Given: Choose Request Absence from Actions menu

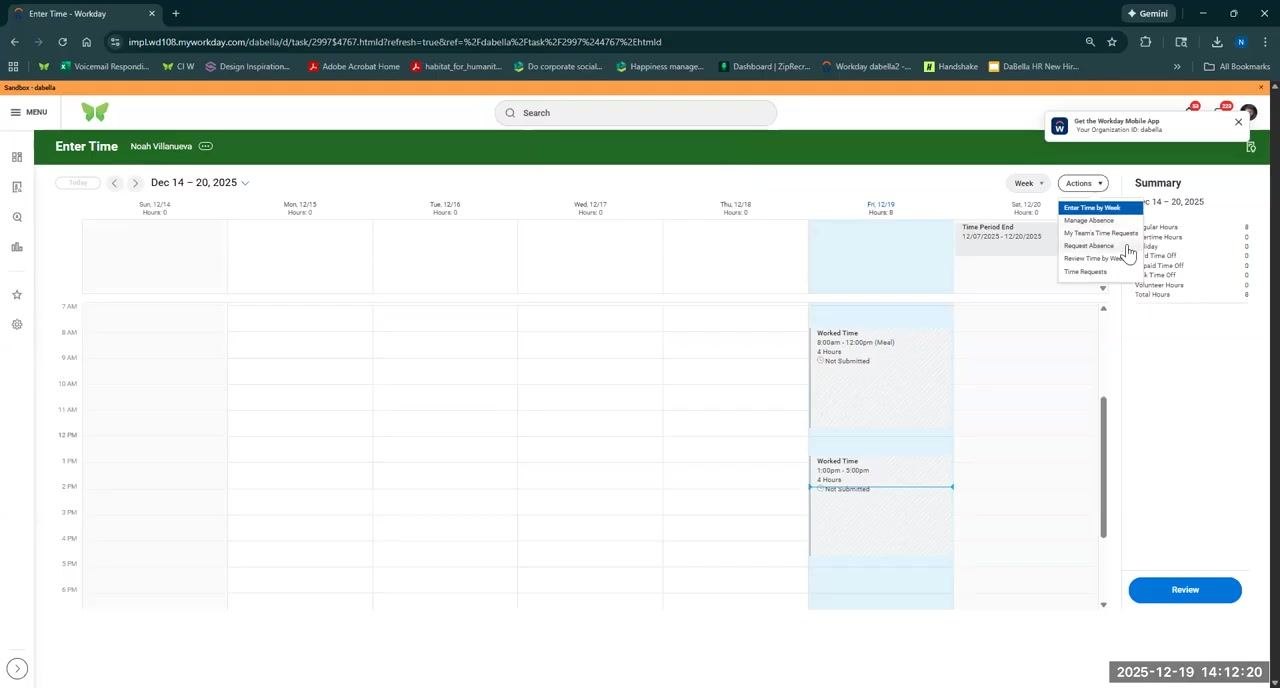Looking at the screenshot, I should click(x=1100, y=246).
